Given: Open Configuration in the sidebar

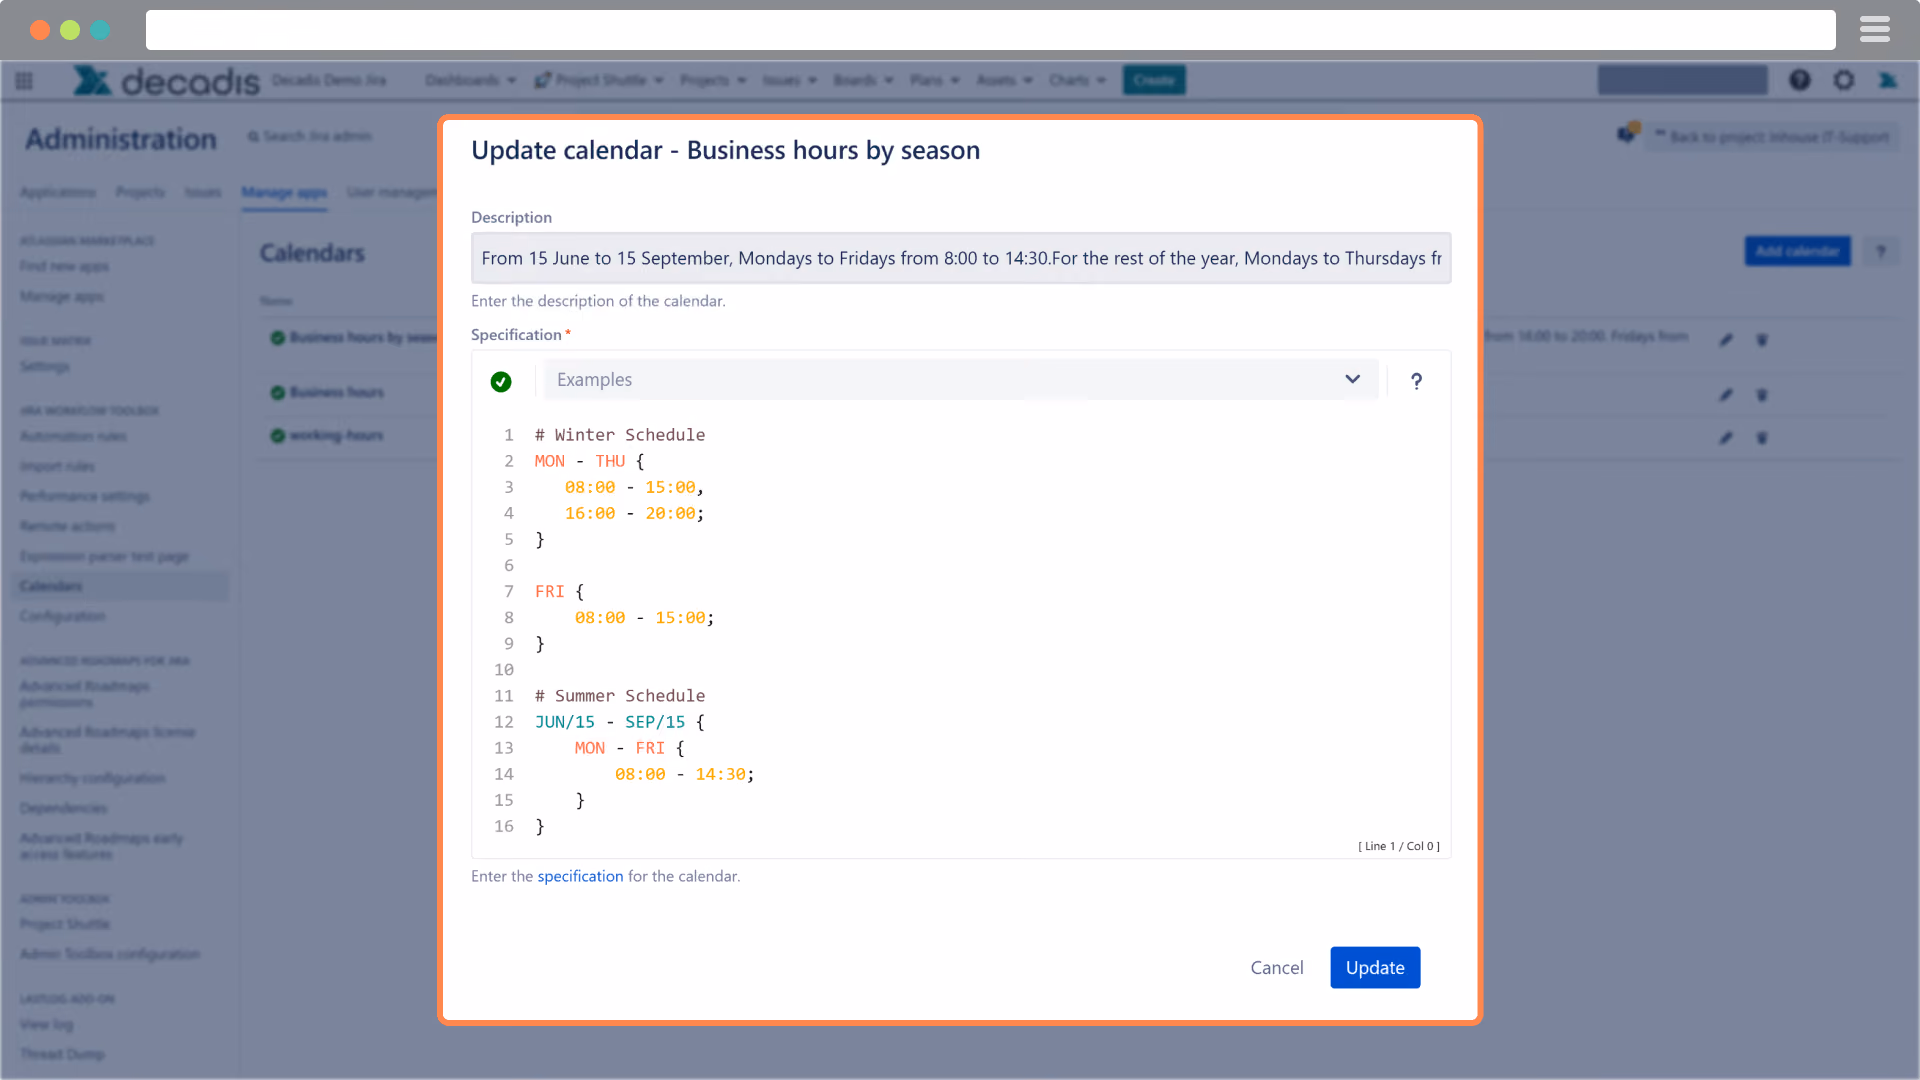Looking at the screenshot, I should (x=62, y=616).
